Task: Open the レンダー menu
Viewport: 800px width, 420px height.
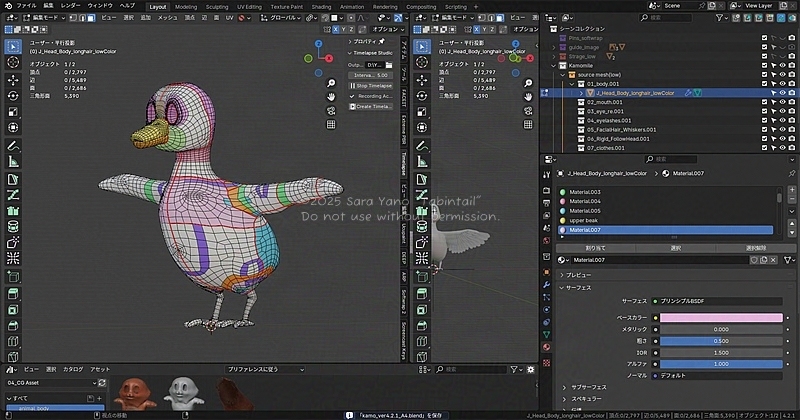Action: pyautogui.click(x=70, y=6)
